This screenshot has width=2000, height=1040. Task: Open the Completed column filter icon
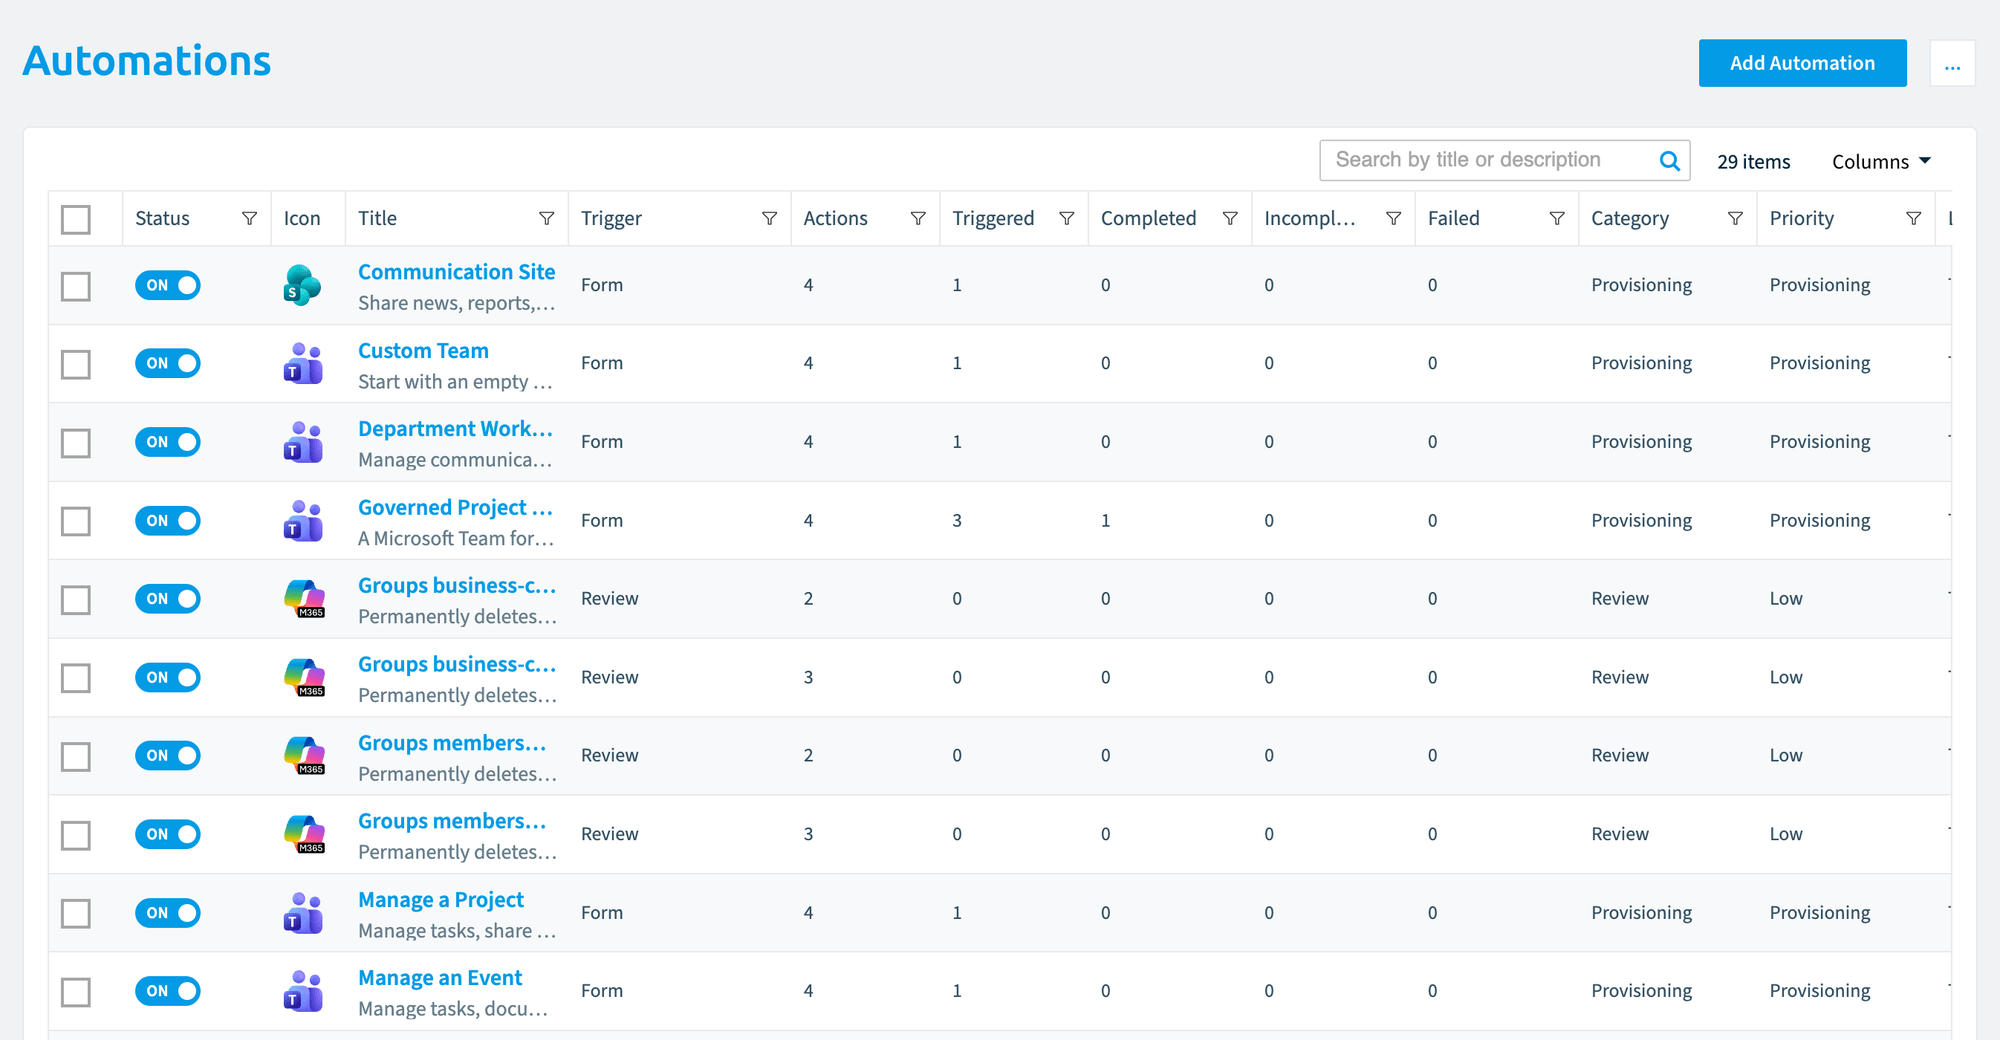[1230, 219]
